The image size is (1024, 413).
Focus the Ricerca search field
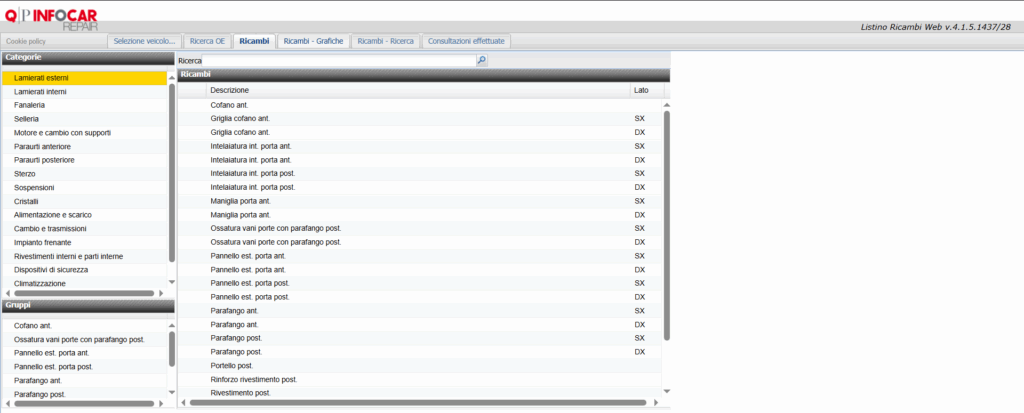pyautogui.click(x=339, y=60)
